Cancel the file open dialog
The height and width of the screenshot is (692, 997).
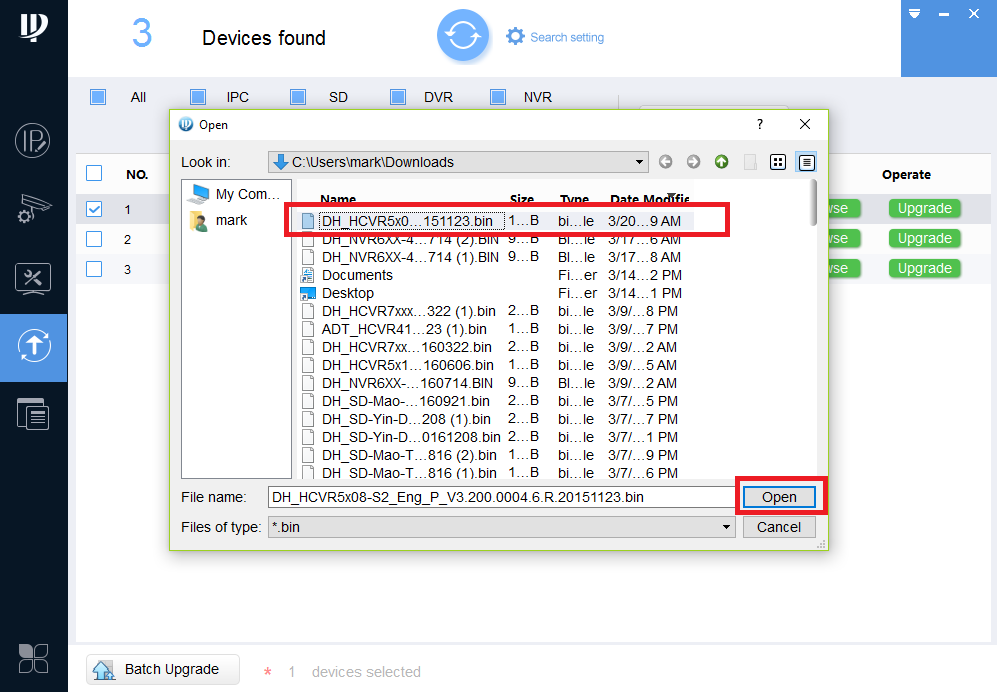click(x=779, y=527)
